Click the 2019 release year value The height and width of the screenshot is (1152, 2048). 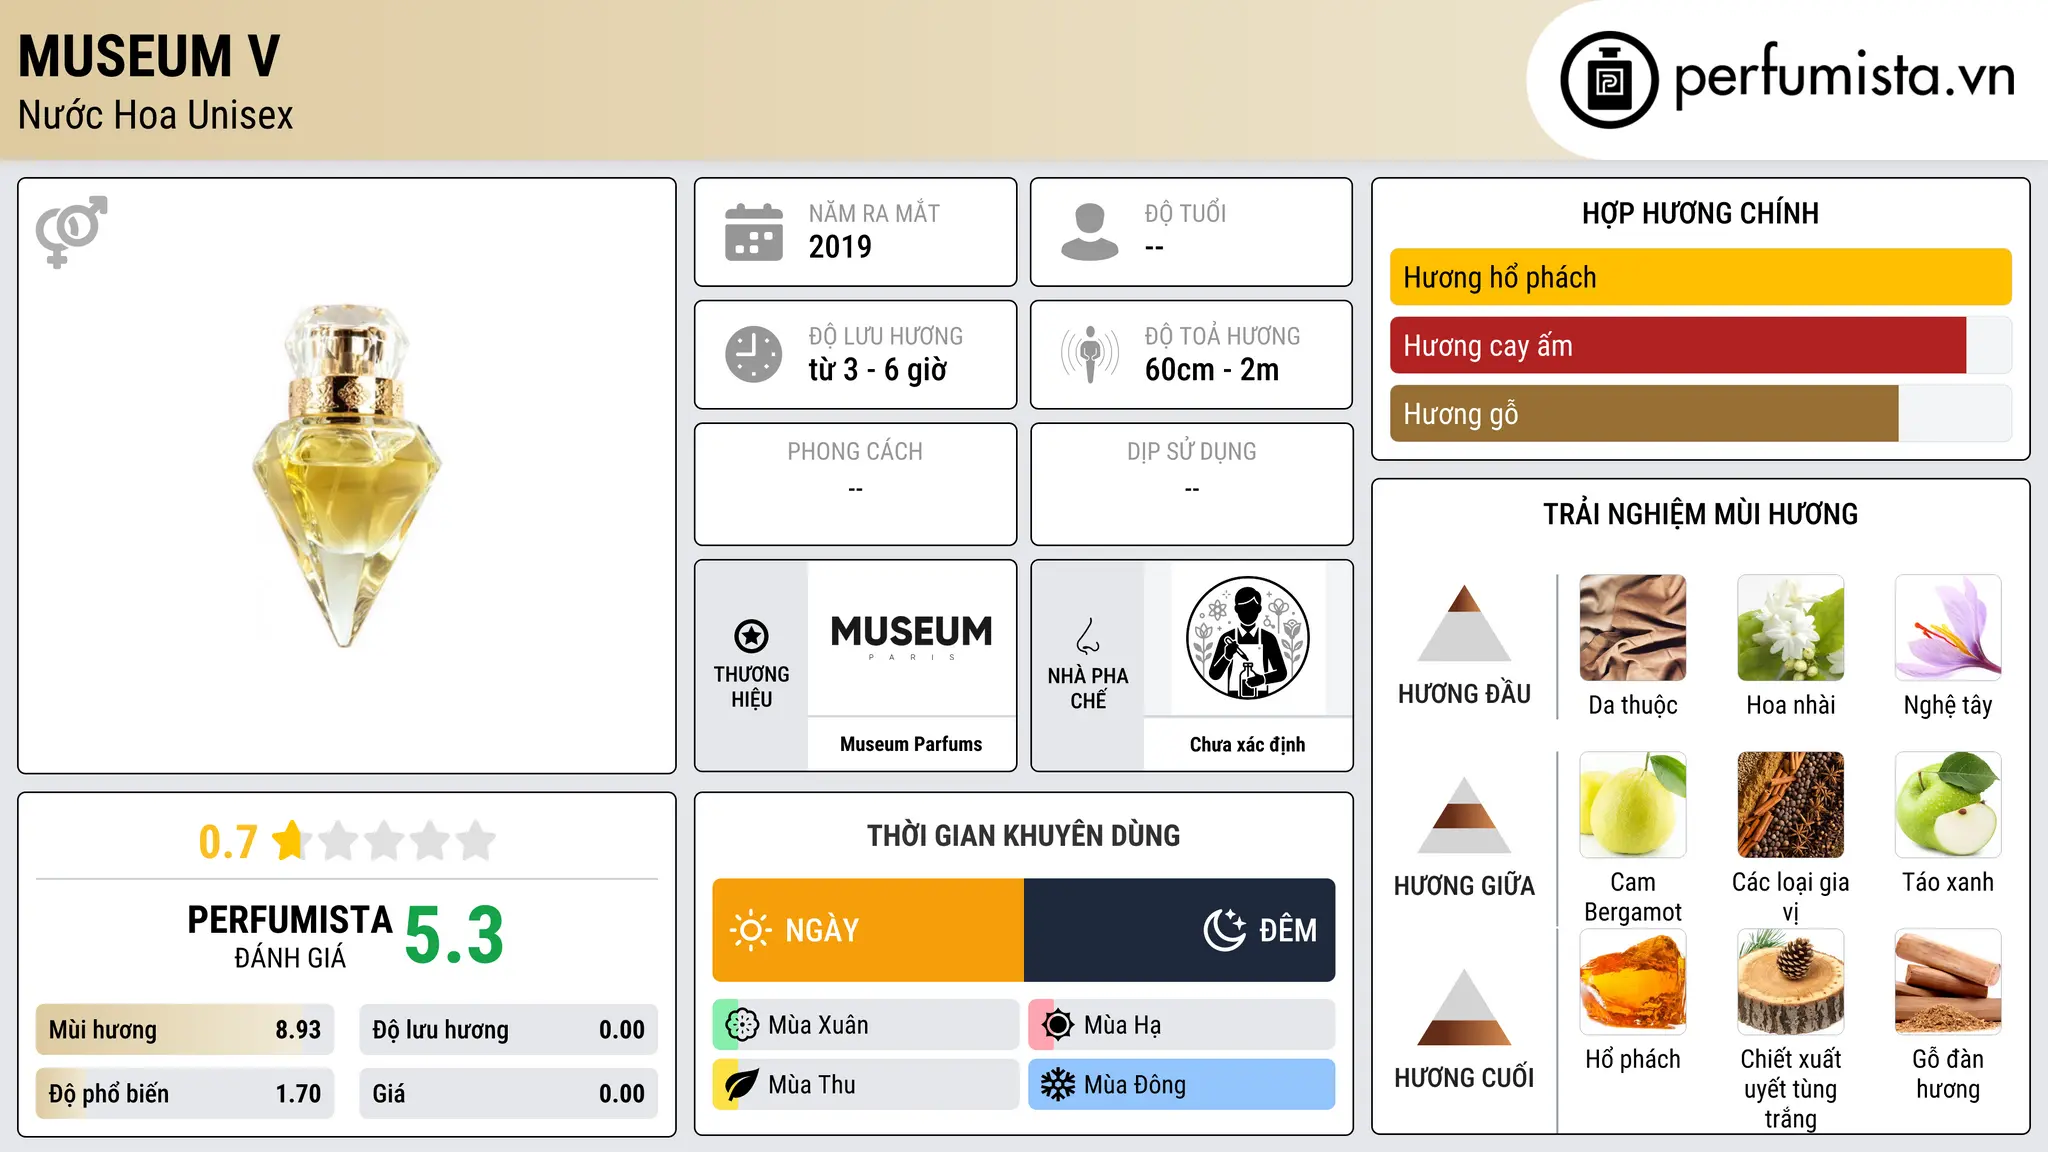coord(840,247)
